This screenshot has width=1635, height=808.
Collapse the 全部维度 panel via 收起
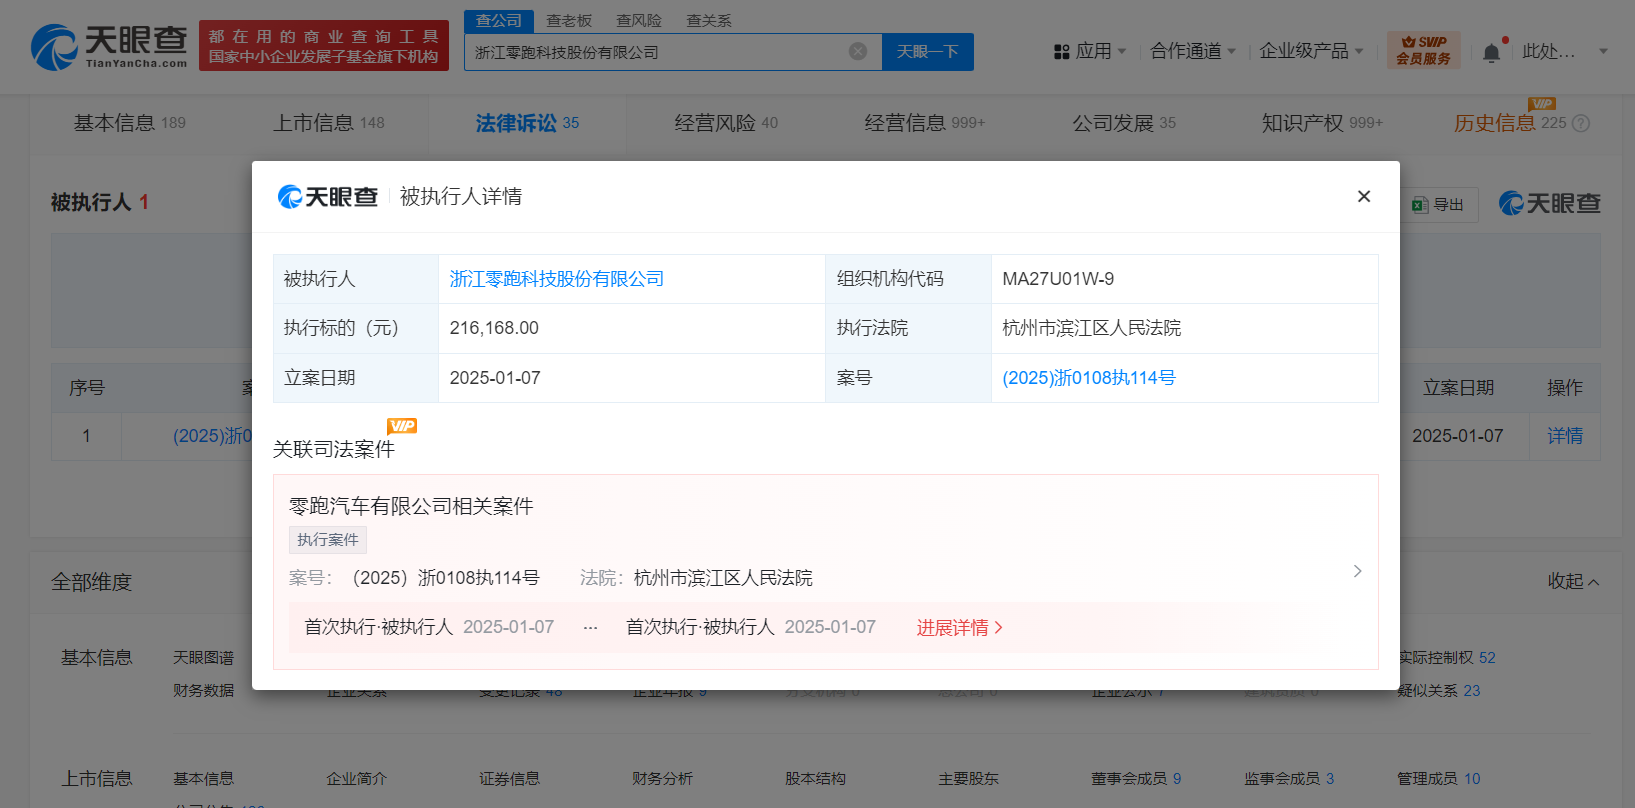click(x=1572, y=581)
